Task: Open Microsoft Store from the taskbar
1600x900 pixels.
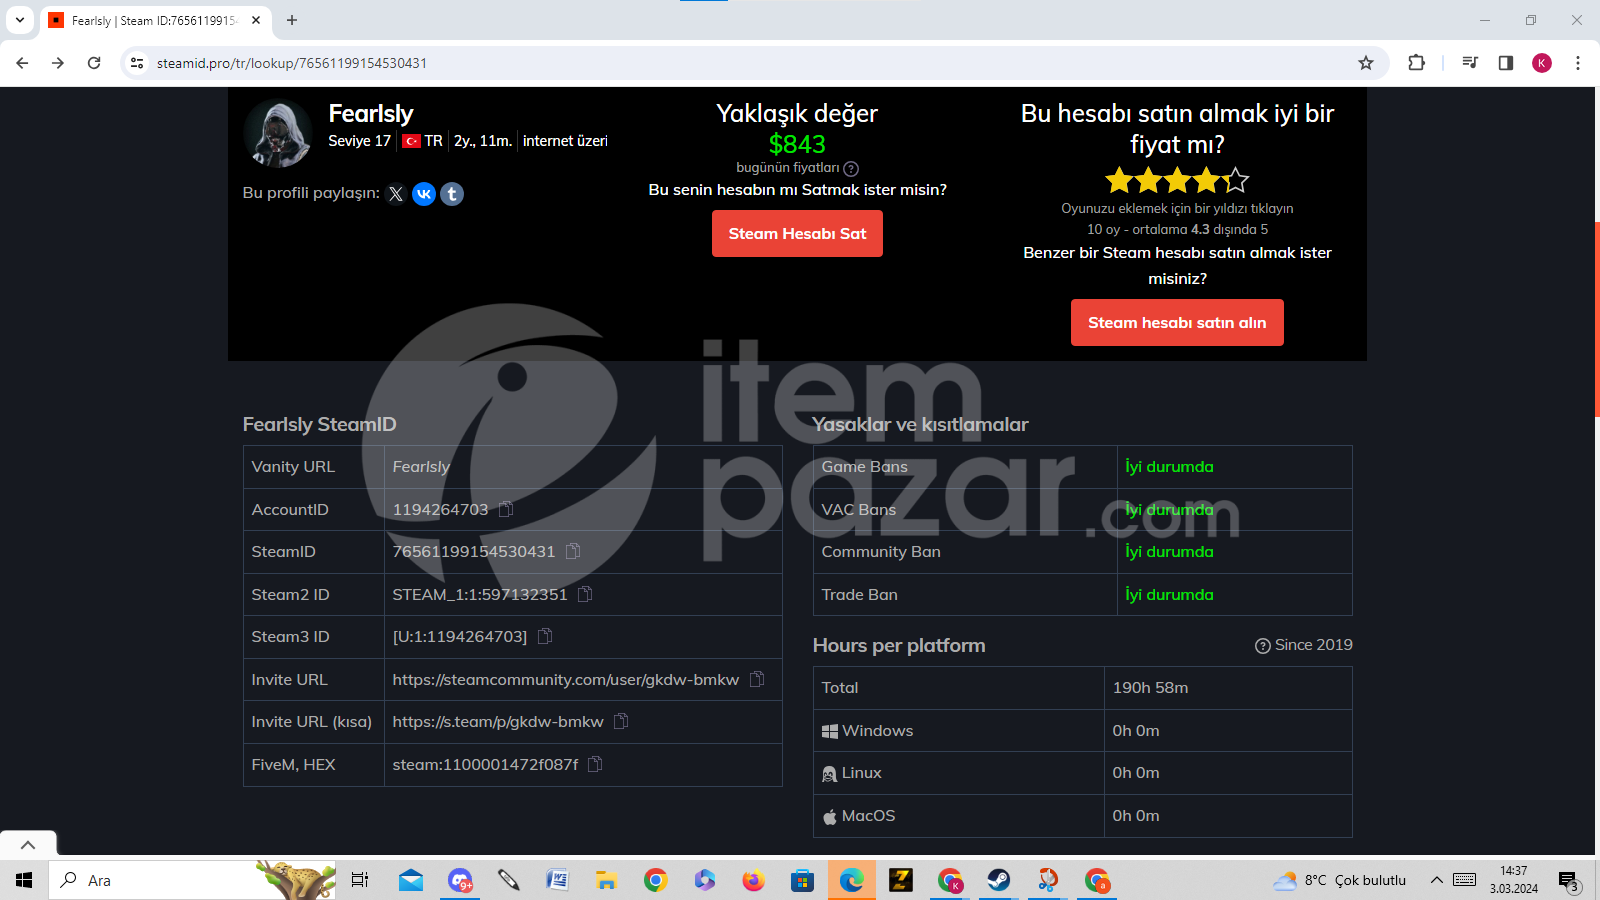Action: pyautogui.click(x=803, y=880)
